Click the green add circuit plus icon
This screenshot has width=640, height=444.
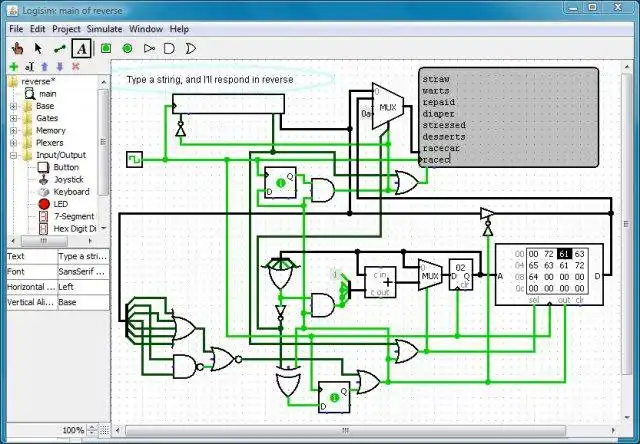pyautogui.click(x=14, y=67)
